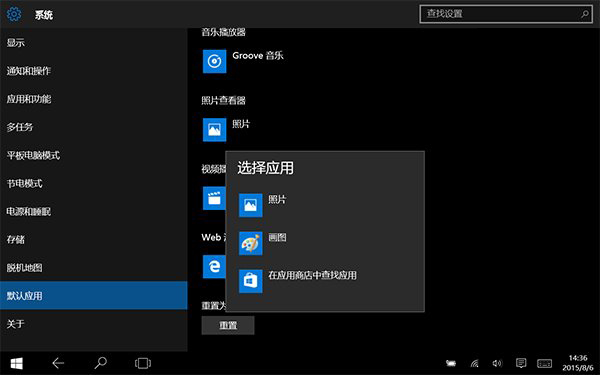The width and height of the screenshot is (600, 375).
Task: Go to the 多任务 settings page
Action: pos(94,127)
